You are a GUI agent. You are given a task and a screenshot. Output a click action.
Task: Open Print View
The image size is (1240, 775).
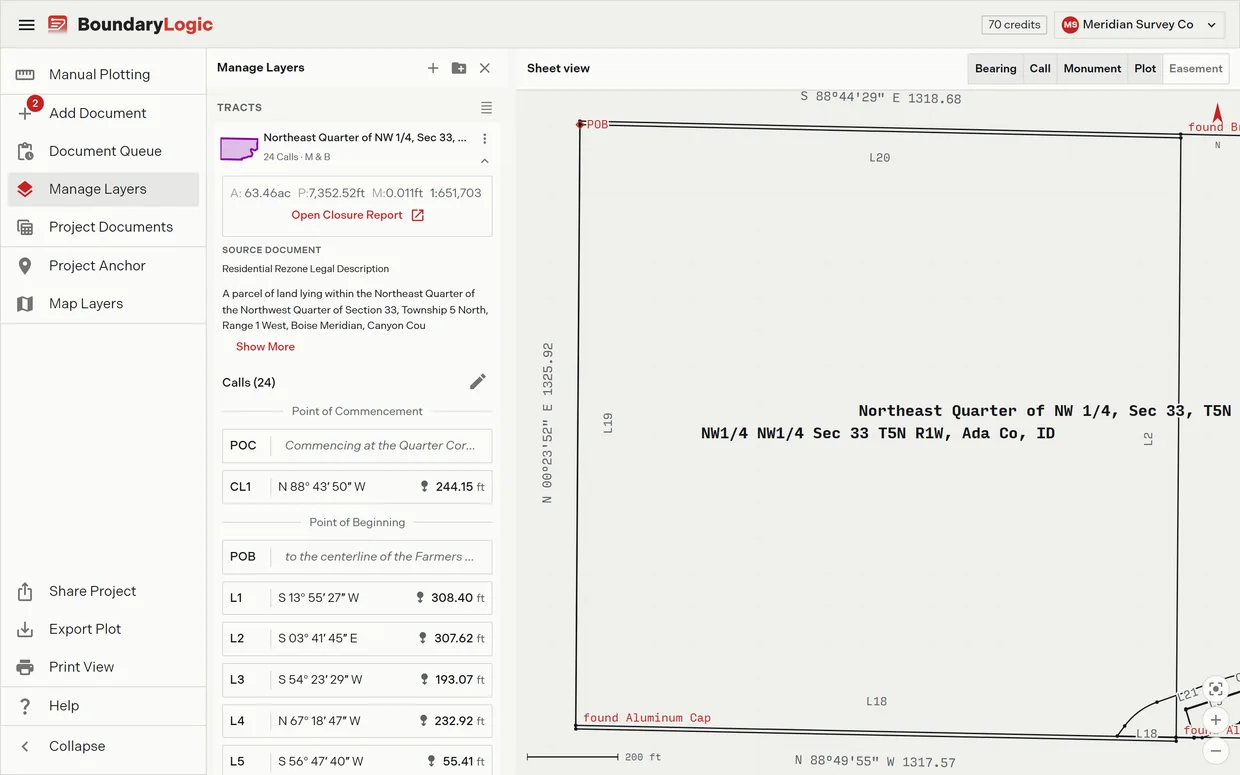pyautogui.click(x=103, y=667)
